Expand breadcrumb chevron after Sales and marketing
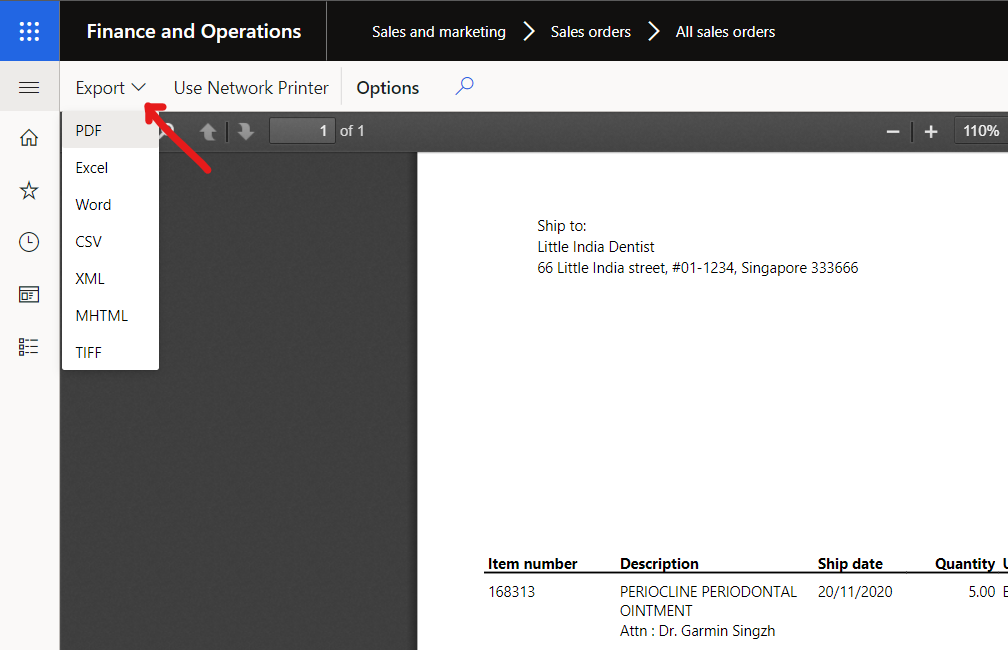1008x650 pixels. [528, 32]
